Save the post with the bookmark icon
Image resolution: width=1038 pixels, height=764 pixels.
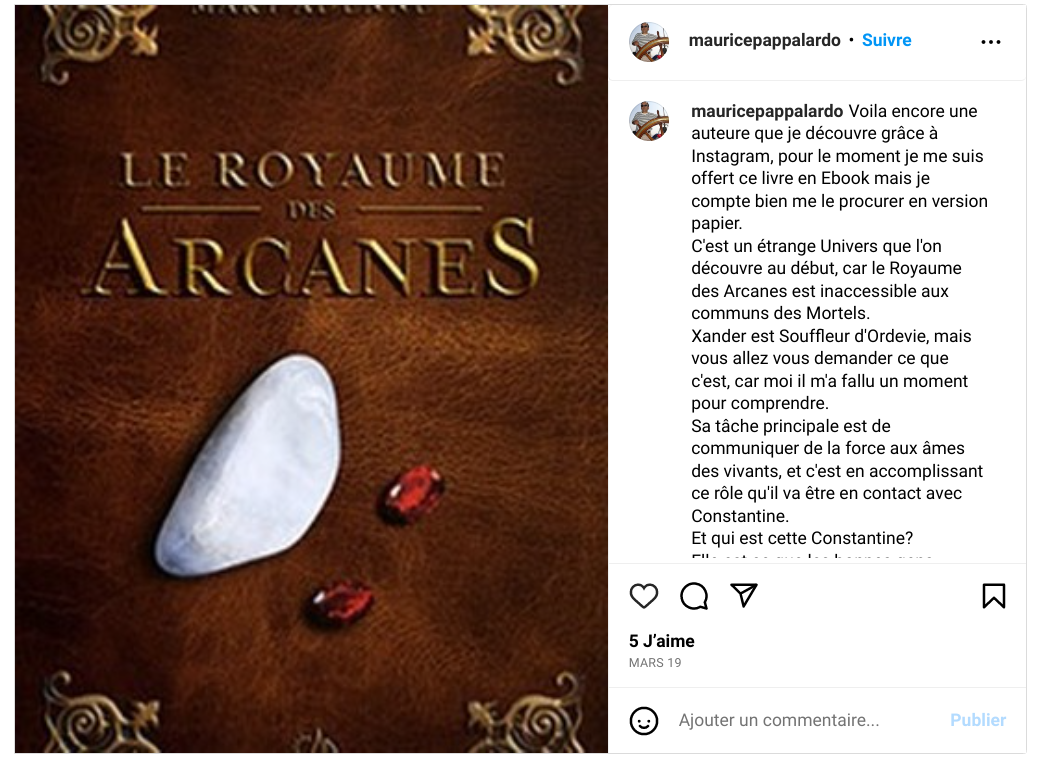994,596
